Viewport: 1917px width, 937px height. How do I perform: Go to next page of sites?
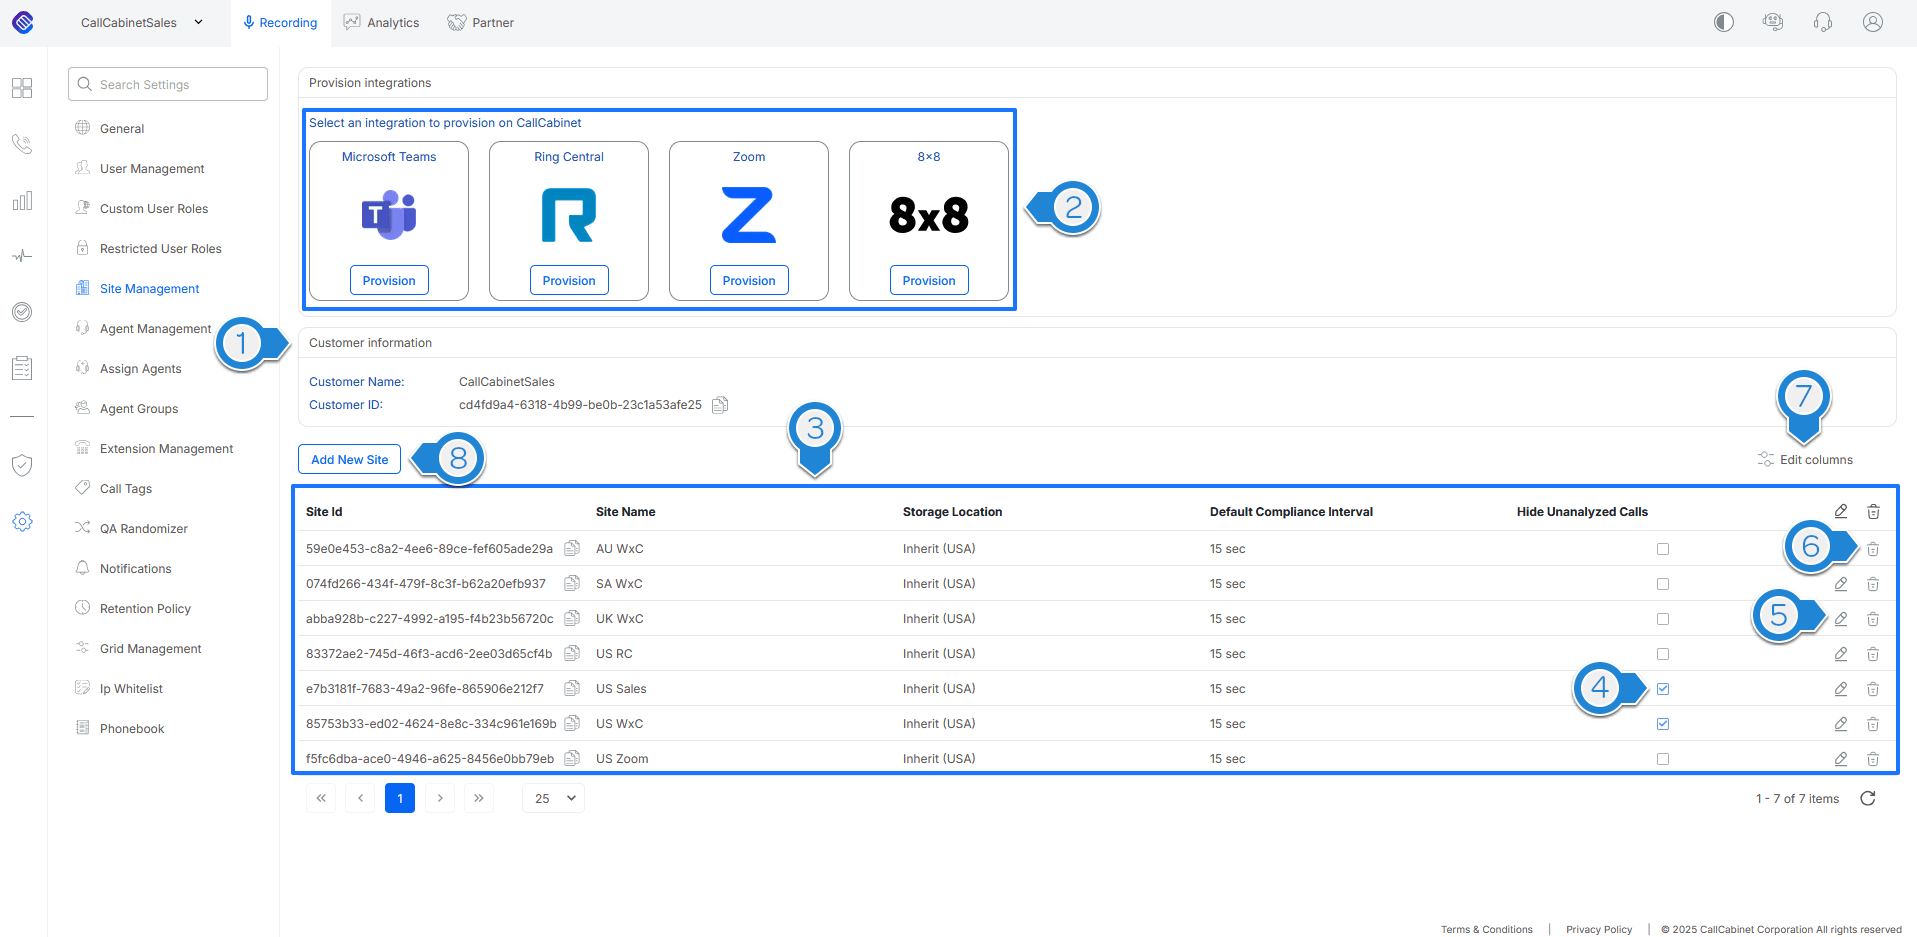pos(440,798)
